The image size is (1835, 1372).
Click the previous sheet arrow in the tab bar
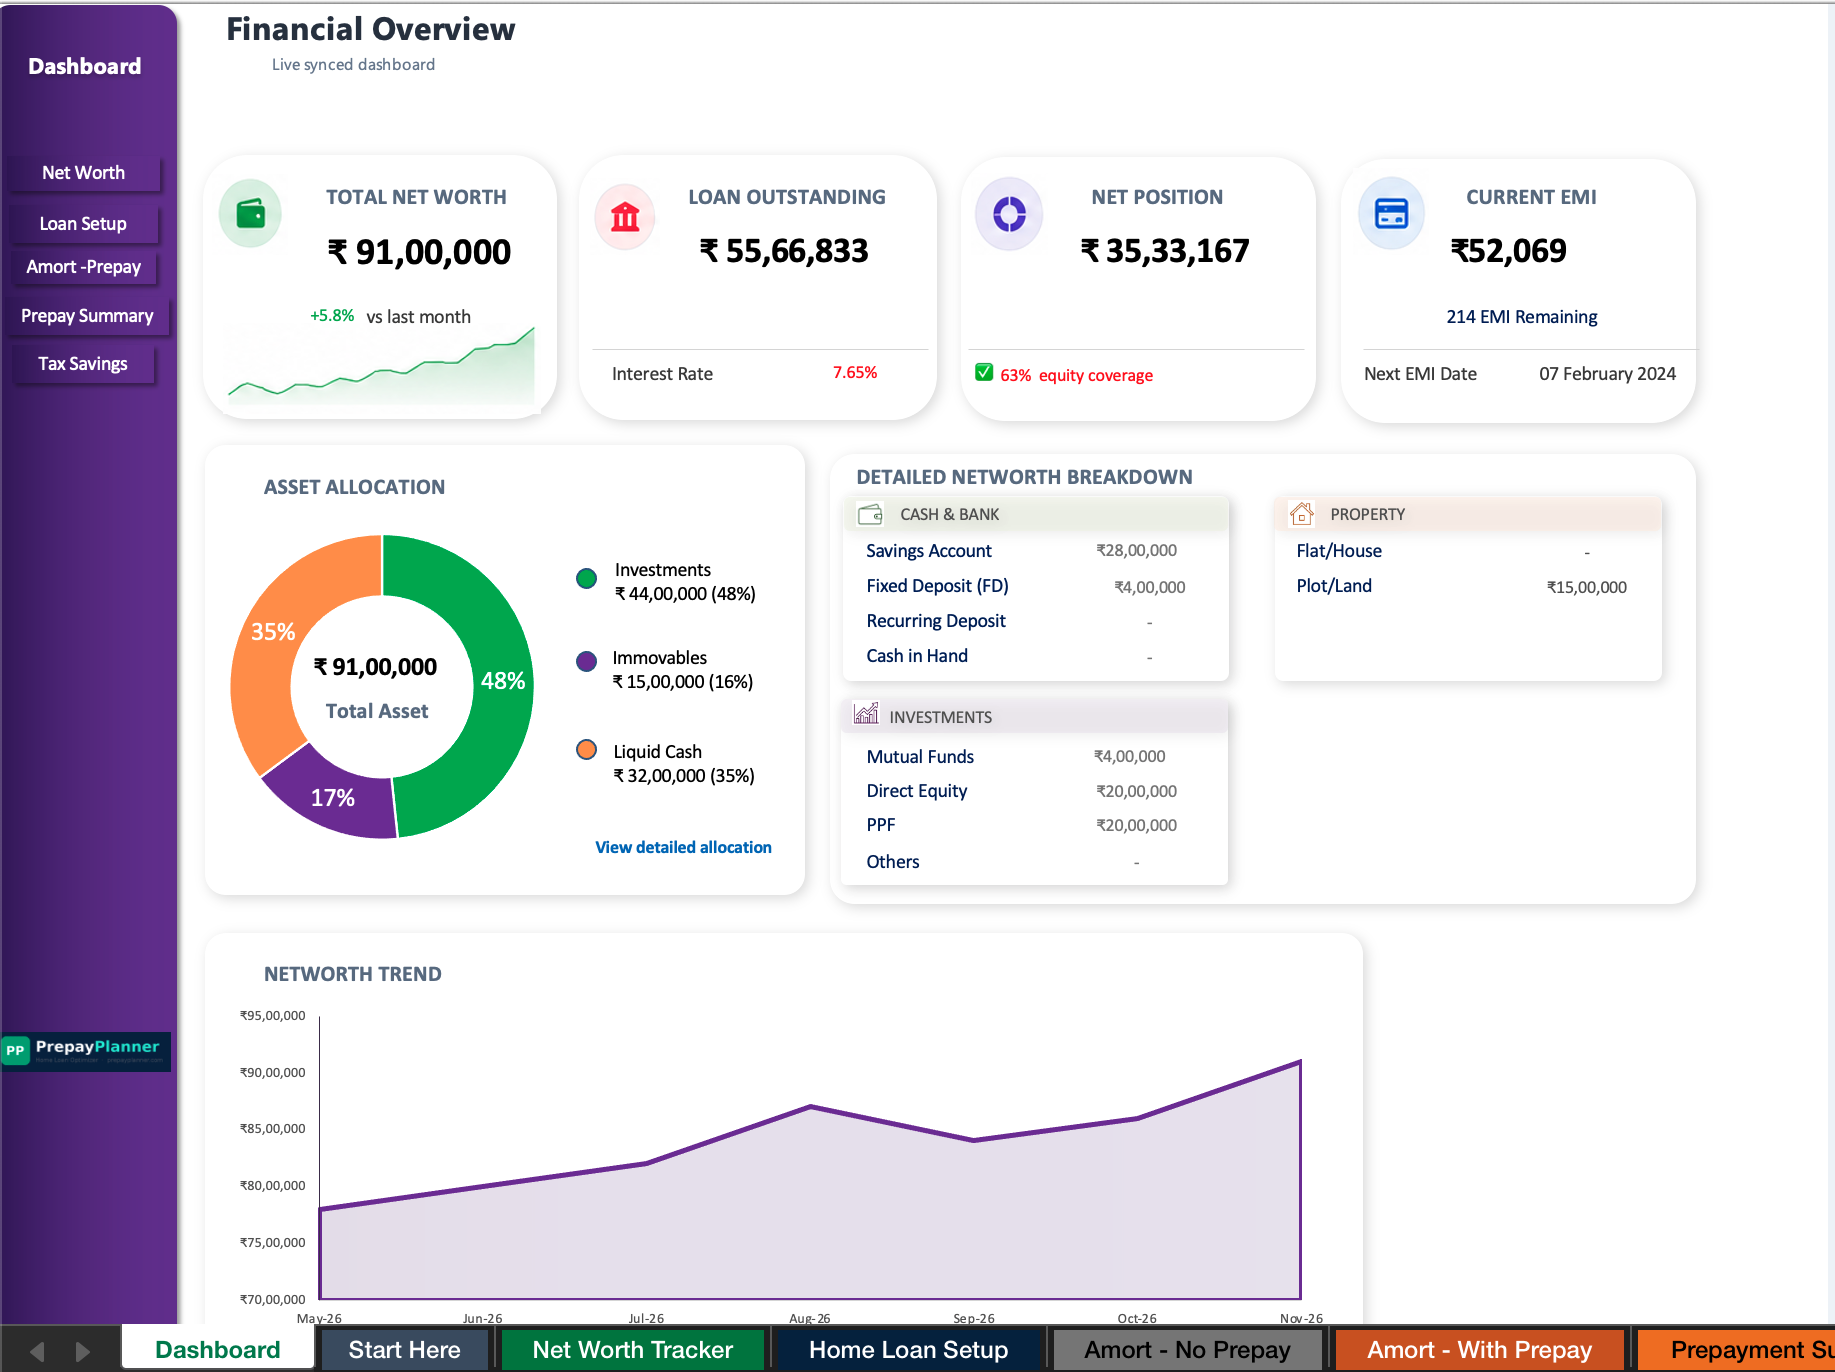tap(37, 1351)
